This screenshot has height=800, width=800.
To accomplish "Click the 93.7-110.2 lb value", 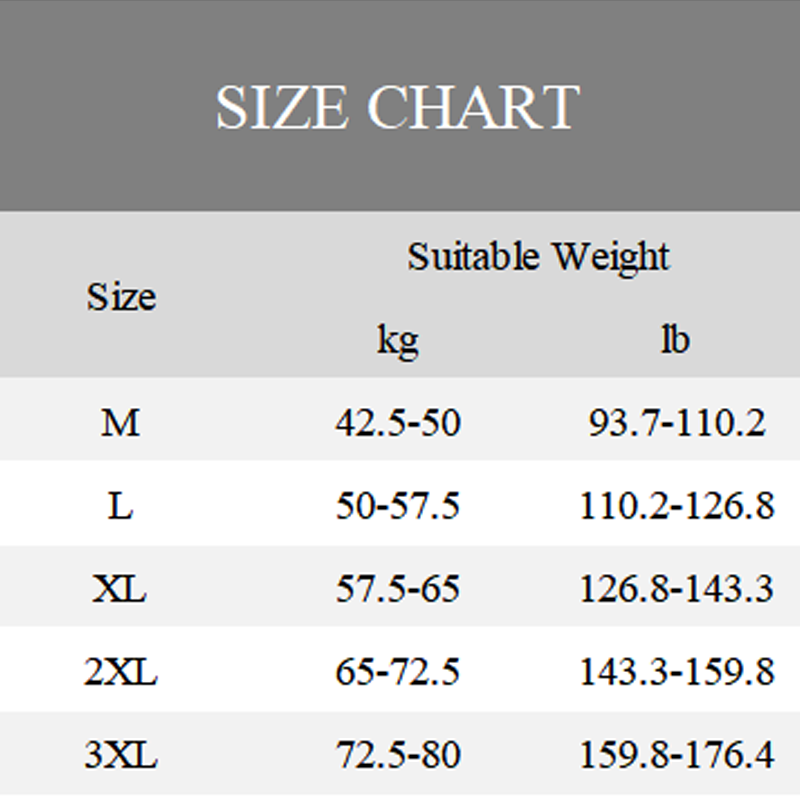I will (677, 423).
